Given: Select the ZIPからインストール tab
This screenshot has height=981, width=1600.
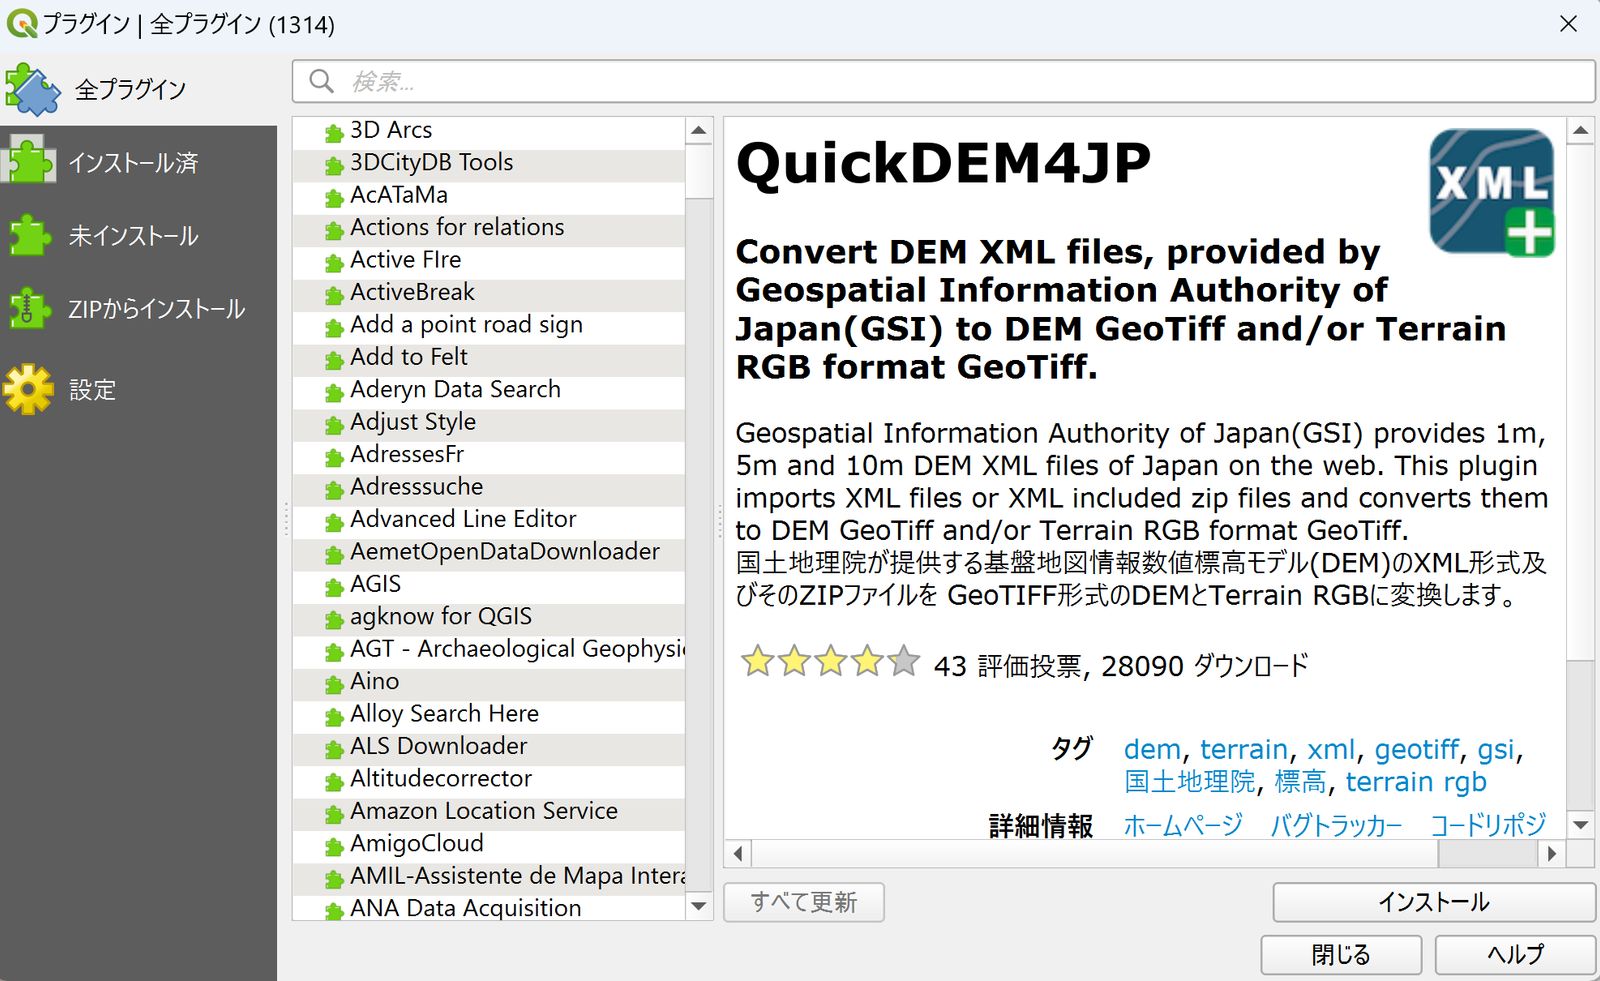Looking at the screenshot, I should tap(138, 309).
